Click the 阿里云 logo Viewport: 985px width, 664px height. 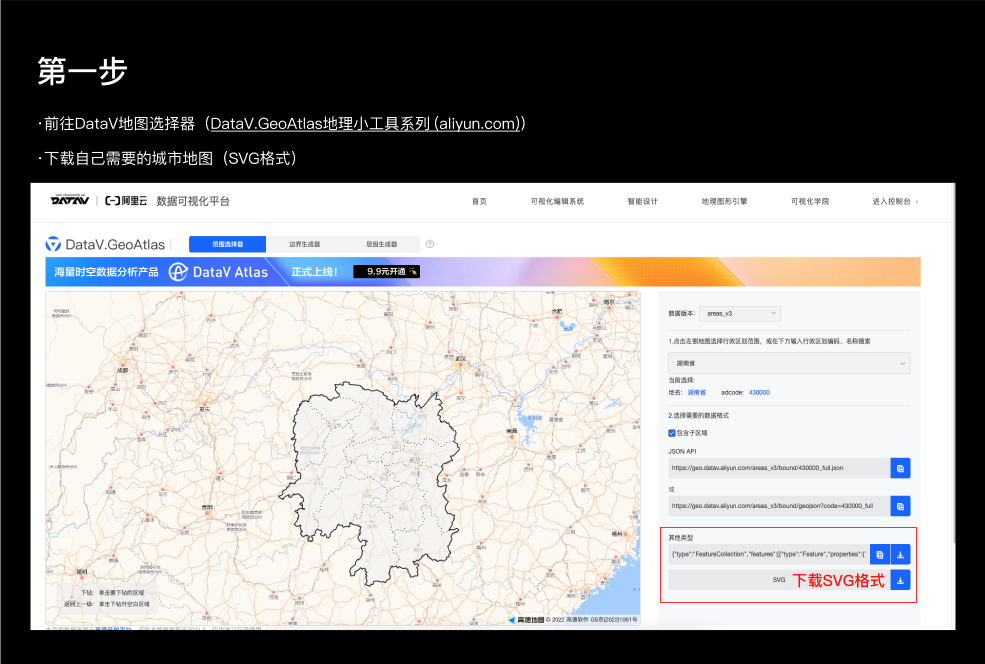pyautogui.click(x=126, y=201)
